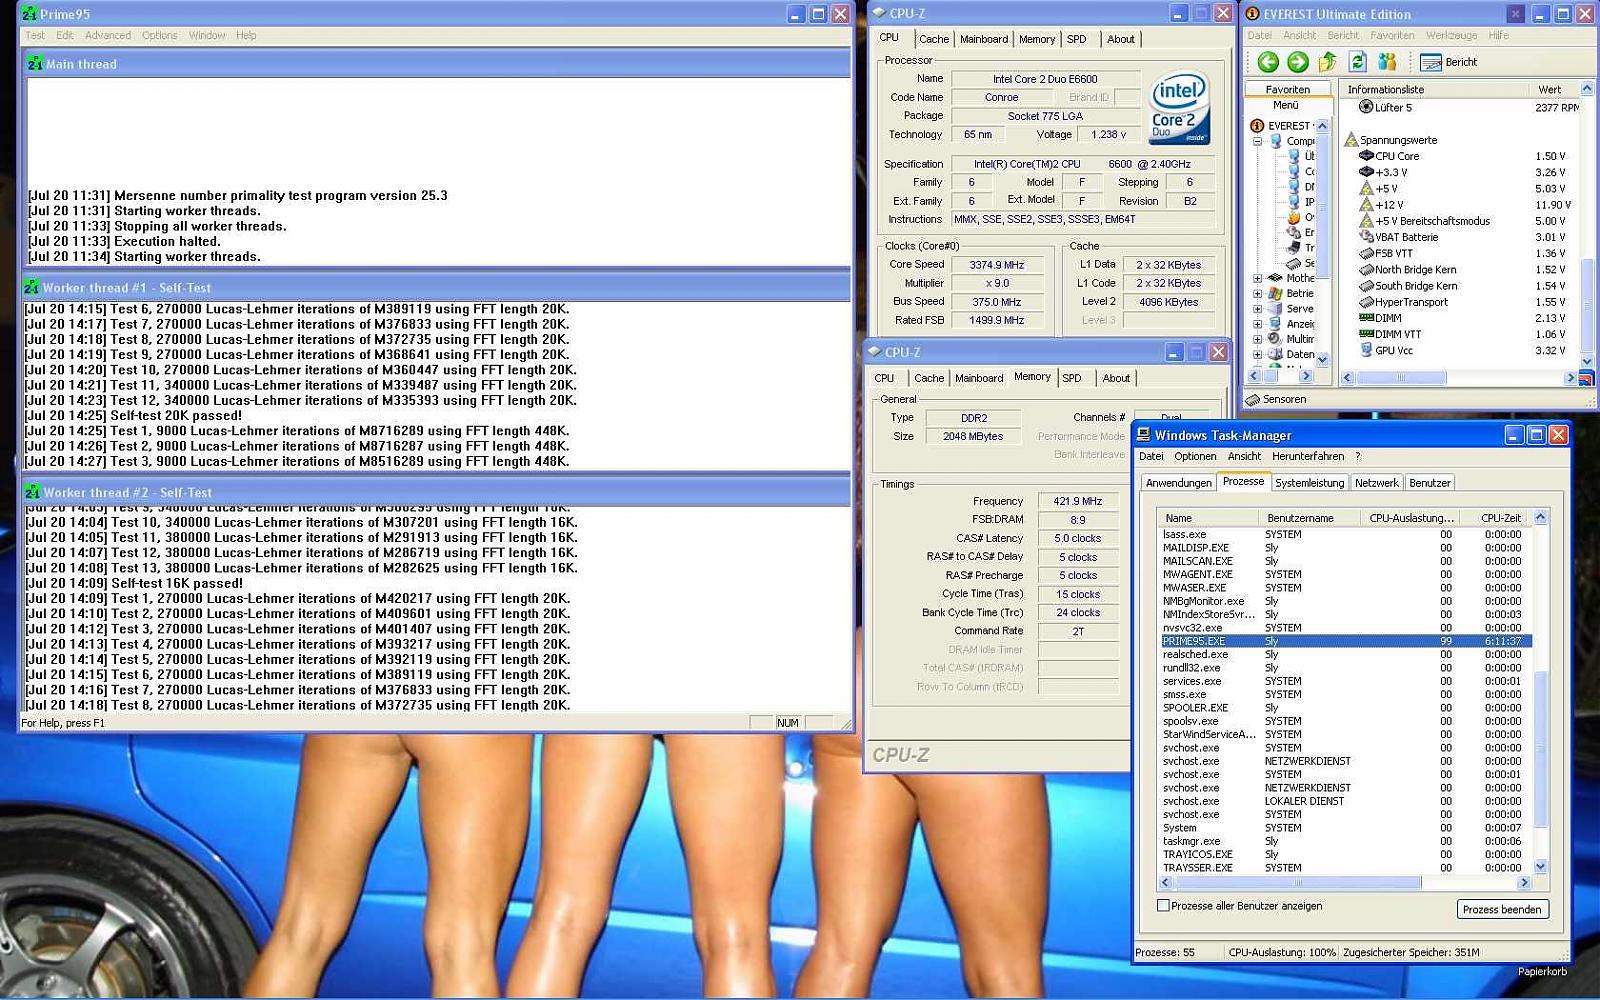Switch to Mainboard tab in upper CPU-Z
This screenshot has width=1600, height=1000.
coord(984,39)
